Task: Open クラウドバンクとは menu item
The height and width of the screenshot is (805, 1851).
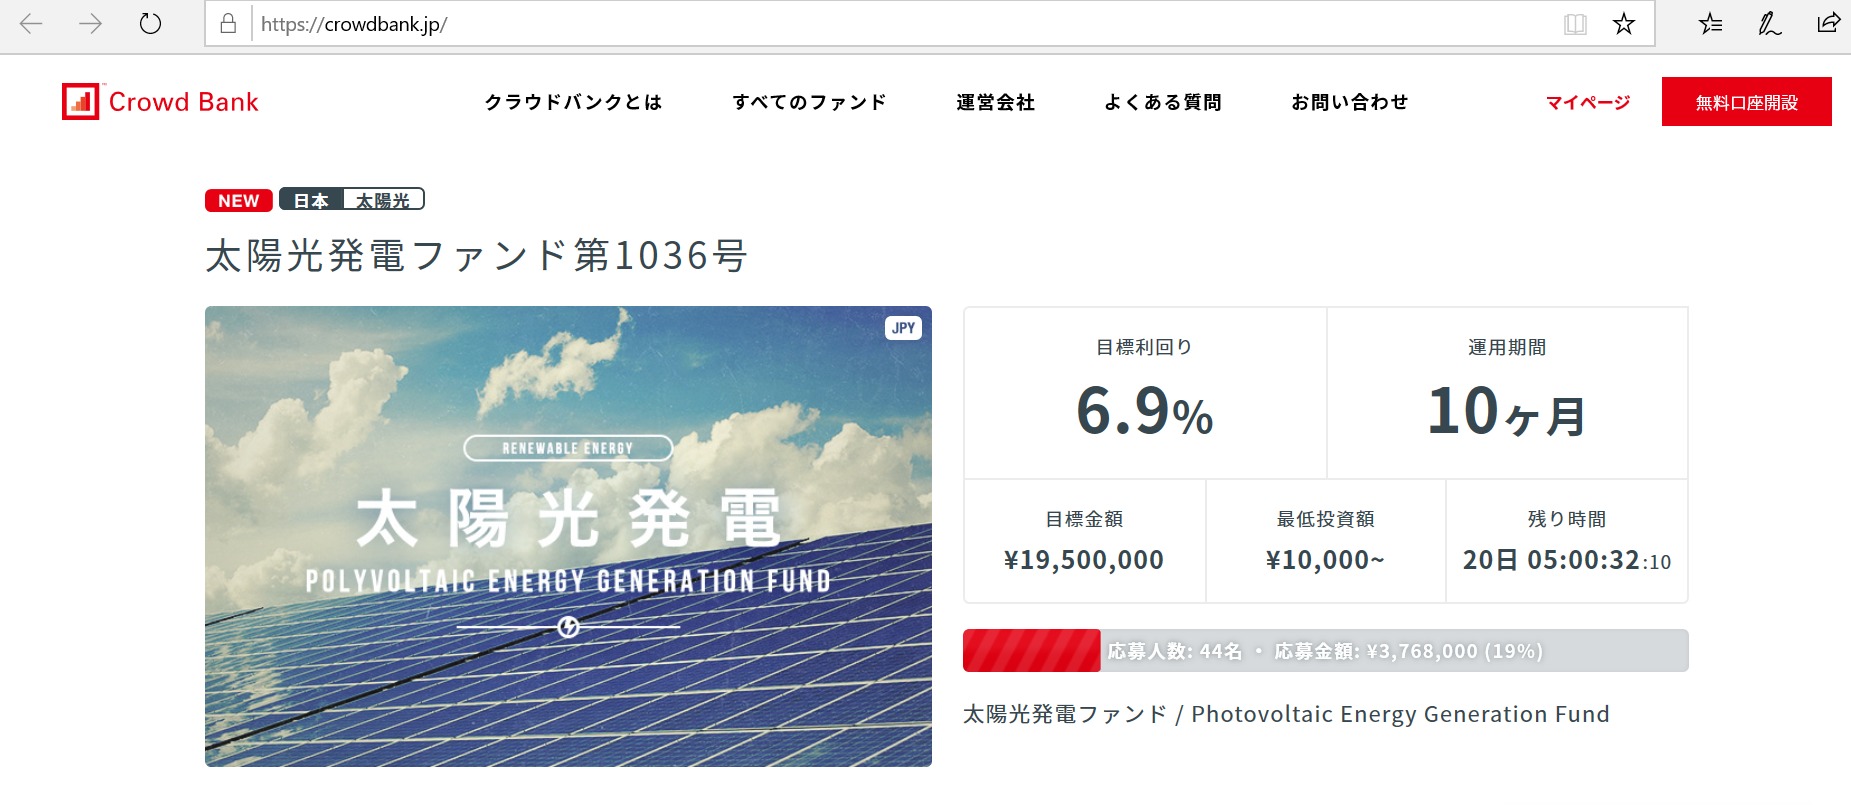Action: (573, 102)
